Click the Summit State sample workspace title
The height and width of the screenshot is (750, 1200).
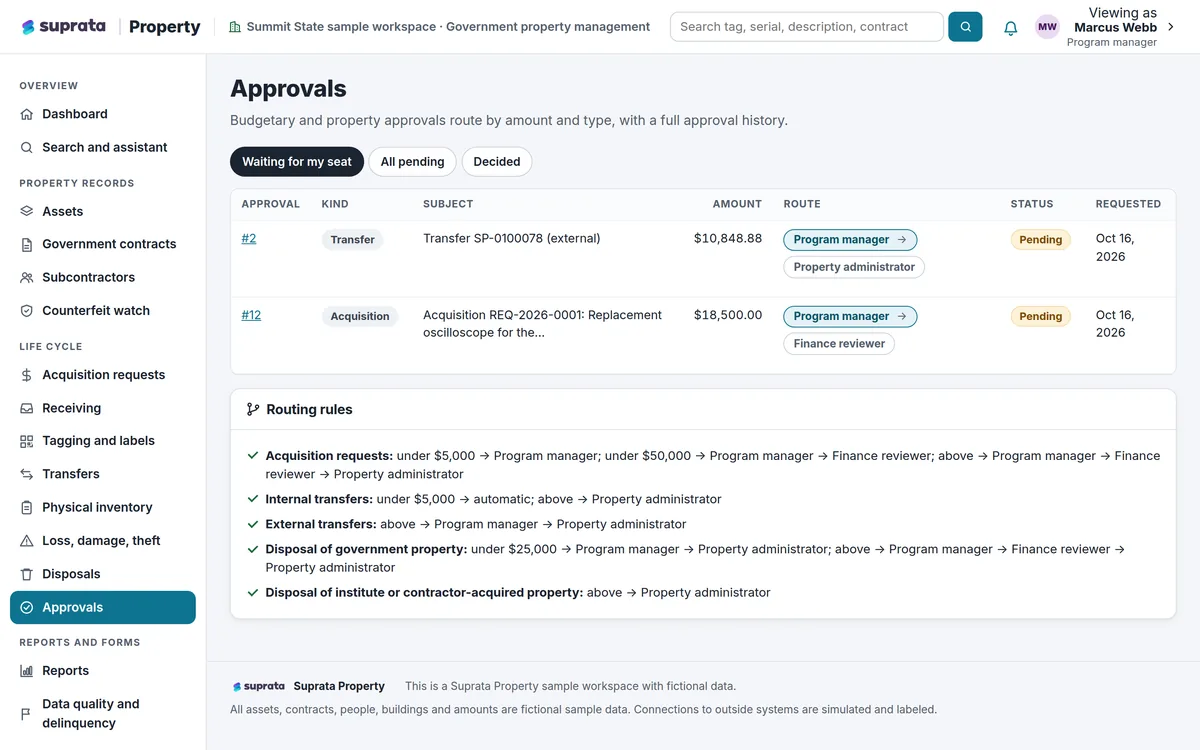point(448,27)
